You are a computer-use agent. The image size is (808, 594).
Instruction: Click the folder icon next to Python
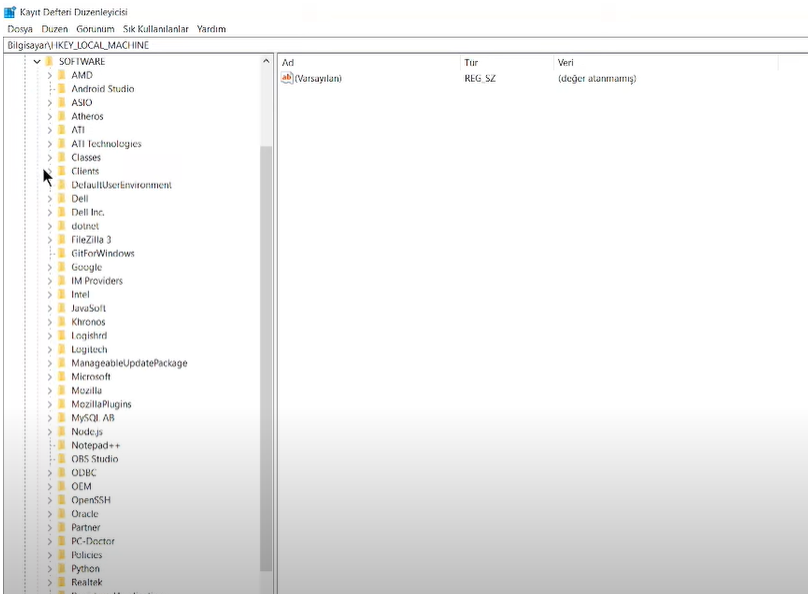[x=61, y=569]
